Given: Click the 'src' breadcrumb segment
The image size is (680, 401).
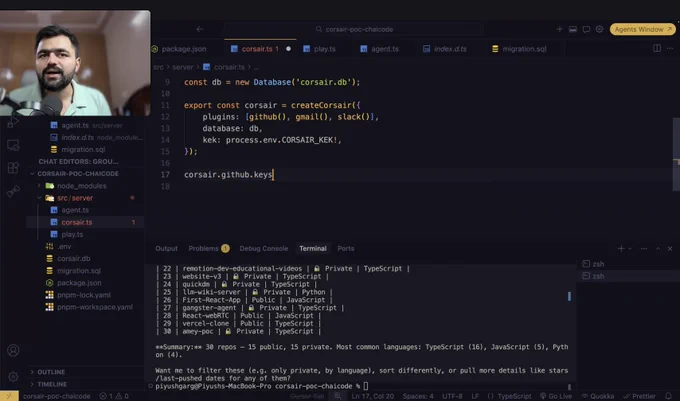Looking at the screenshot, I should click(158, 67).
